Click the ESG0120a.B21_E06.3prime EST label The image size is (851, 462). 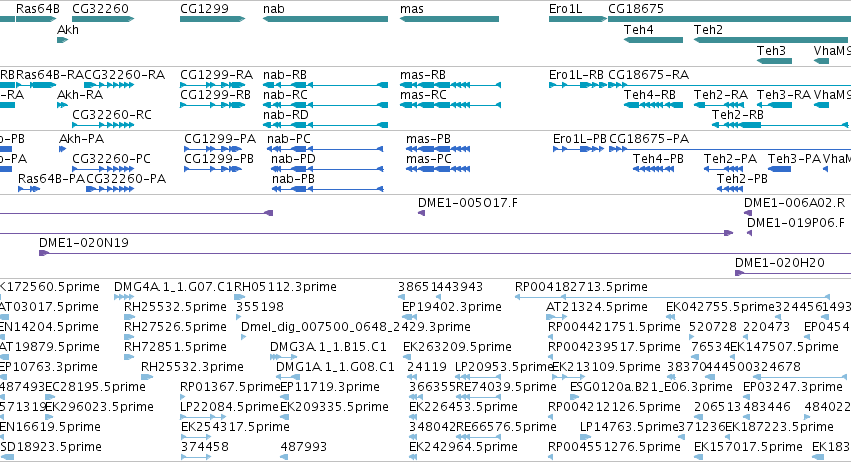tap(651, 387)
